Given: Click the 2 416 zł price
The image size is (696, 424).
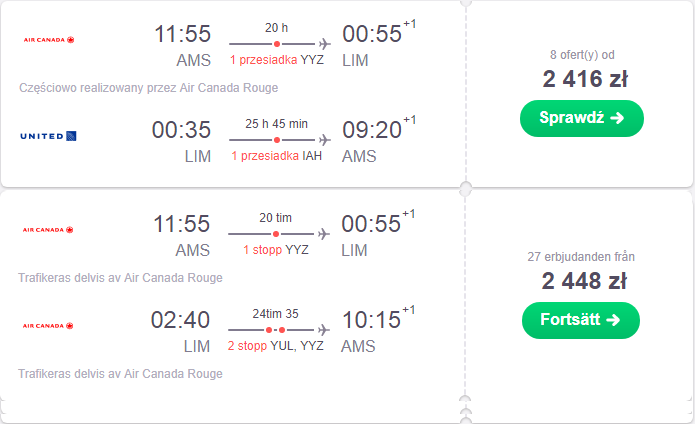Looking at the screenshot, I should (x=585, y=79).
